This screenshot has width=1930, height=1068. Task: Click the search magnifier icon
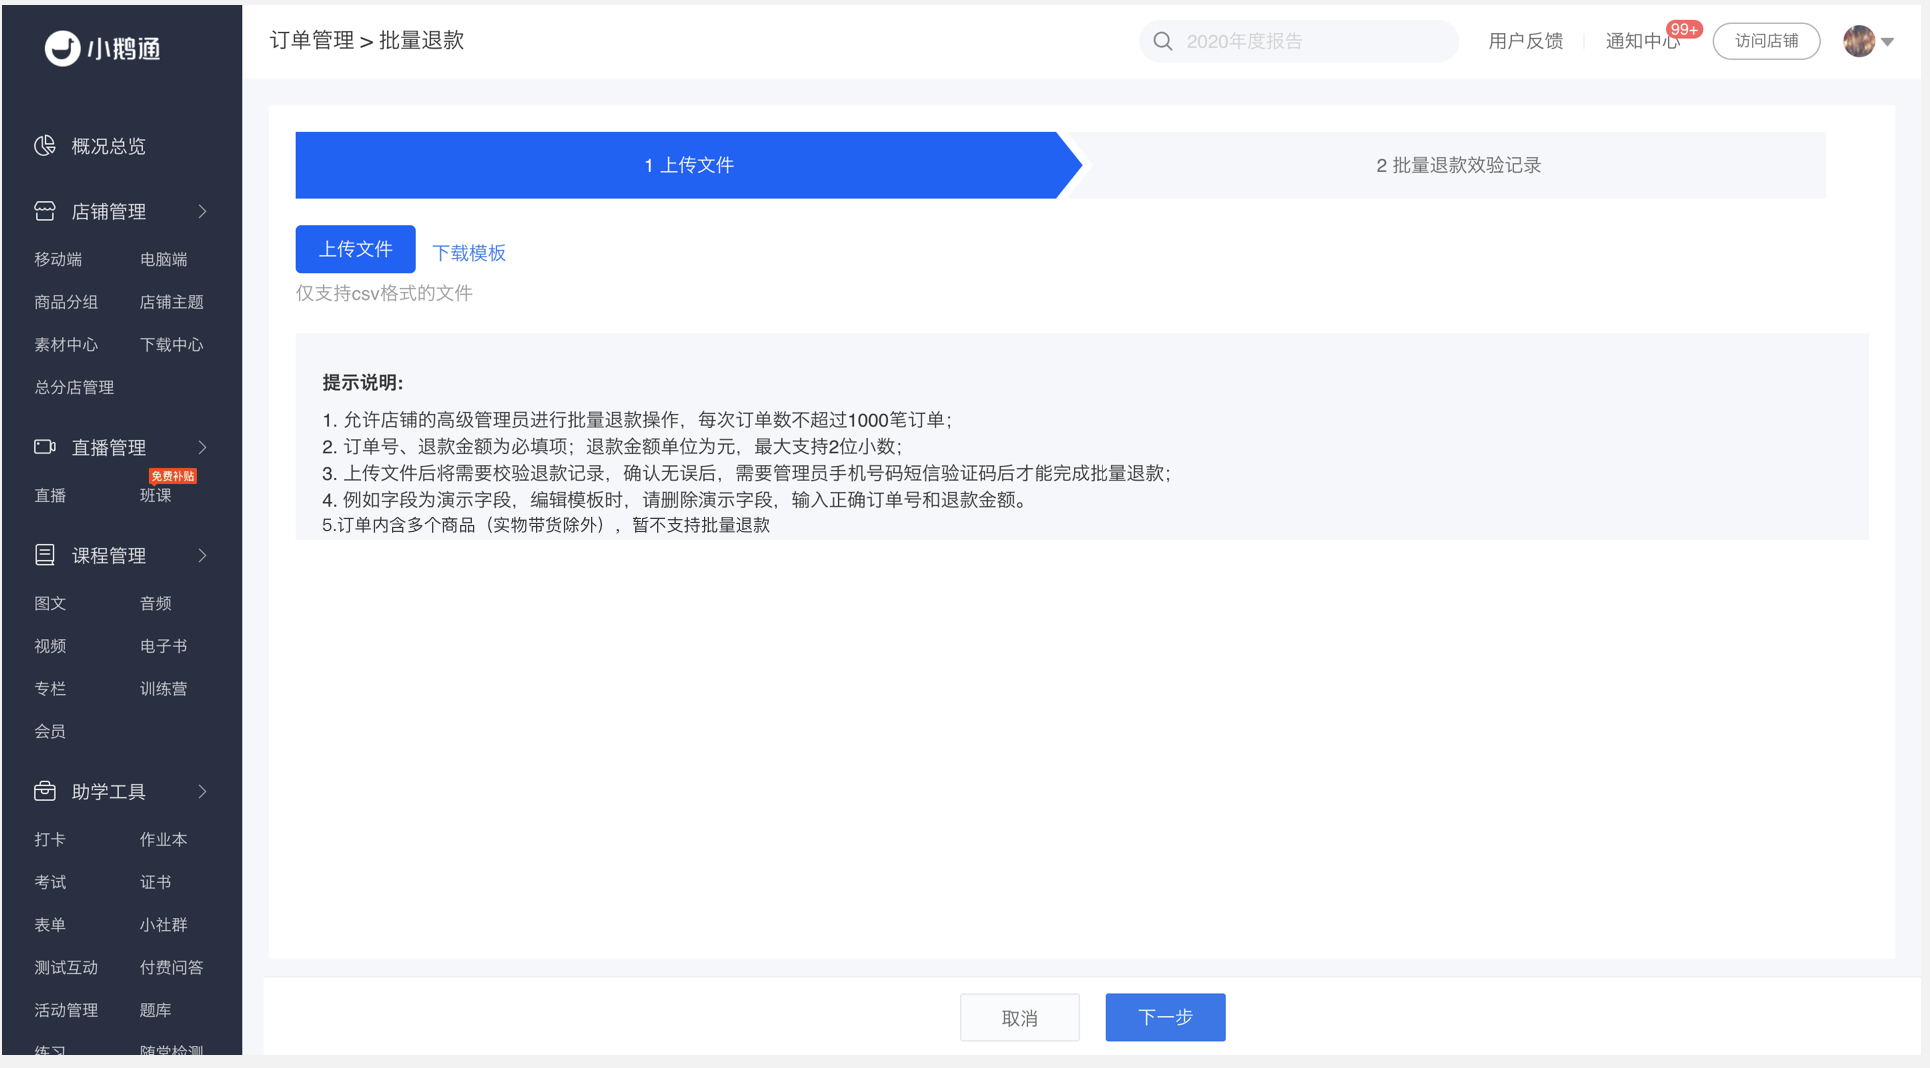(1162, 41)
